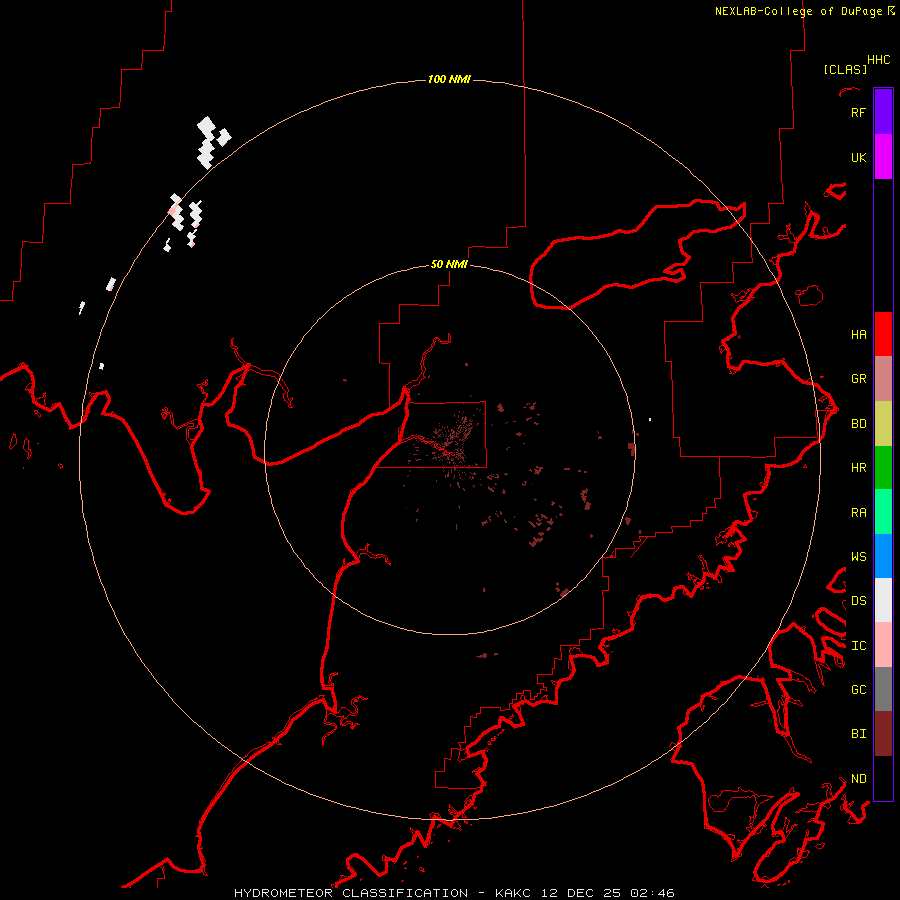
Task: Click the RF legend label
Action: coord(858,112)
